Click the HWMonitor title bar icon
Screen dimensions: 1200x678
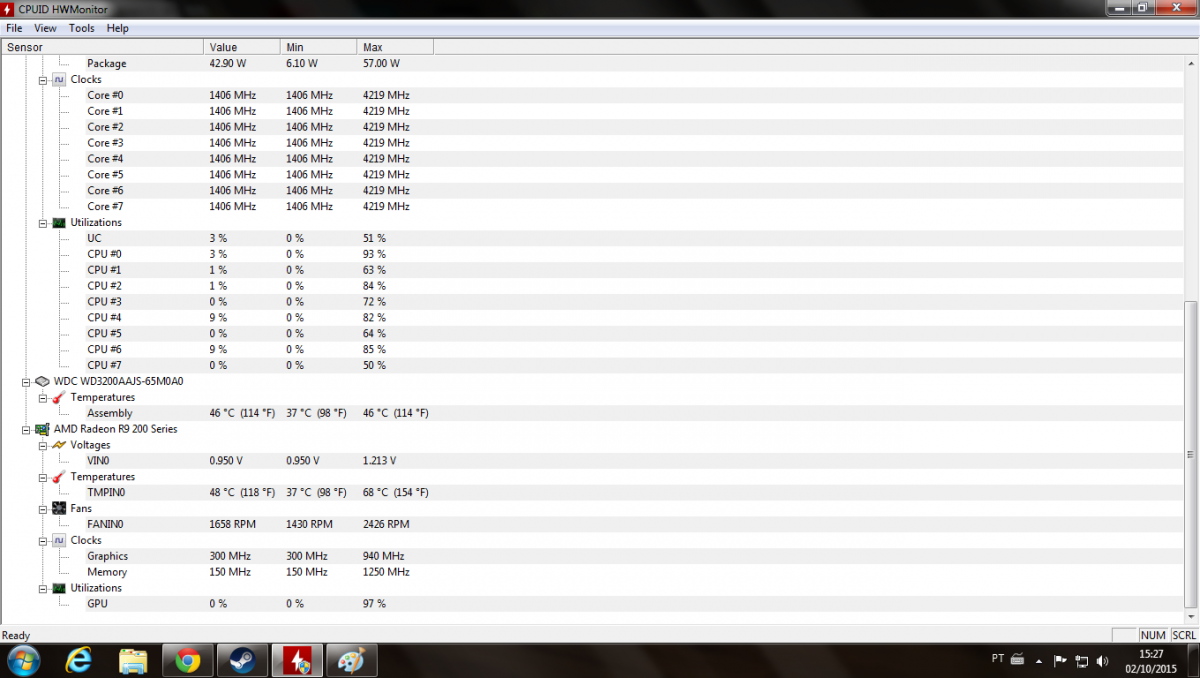[x=9, y=8]
